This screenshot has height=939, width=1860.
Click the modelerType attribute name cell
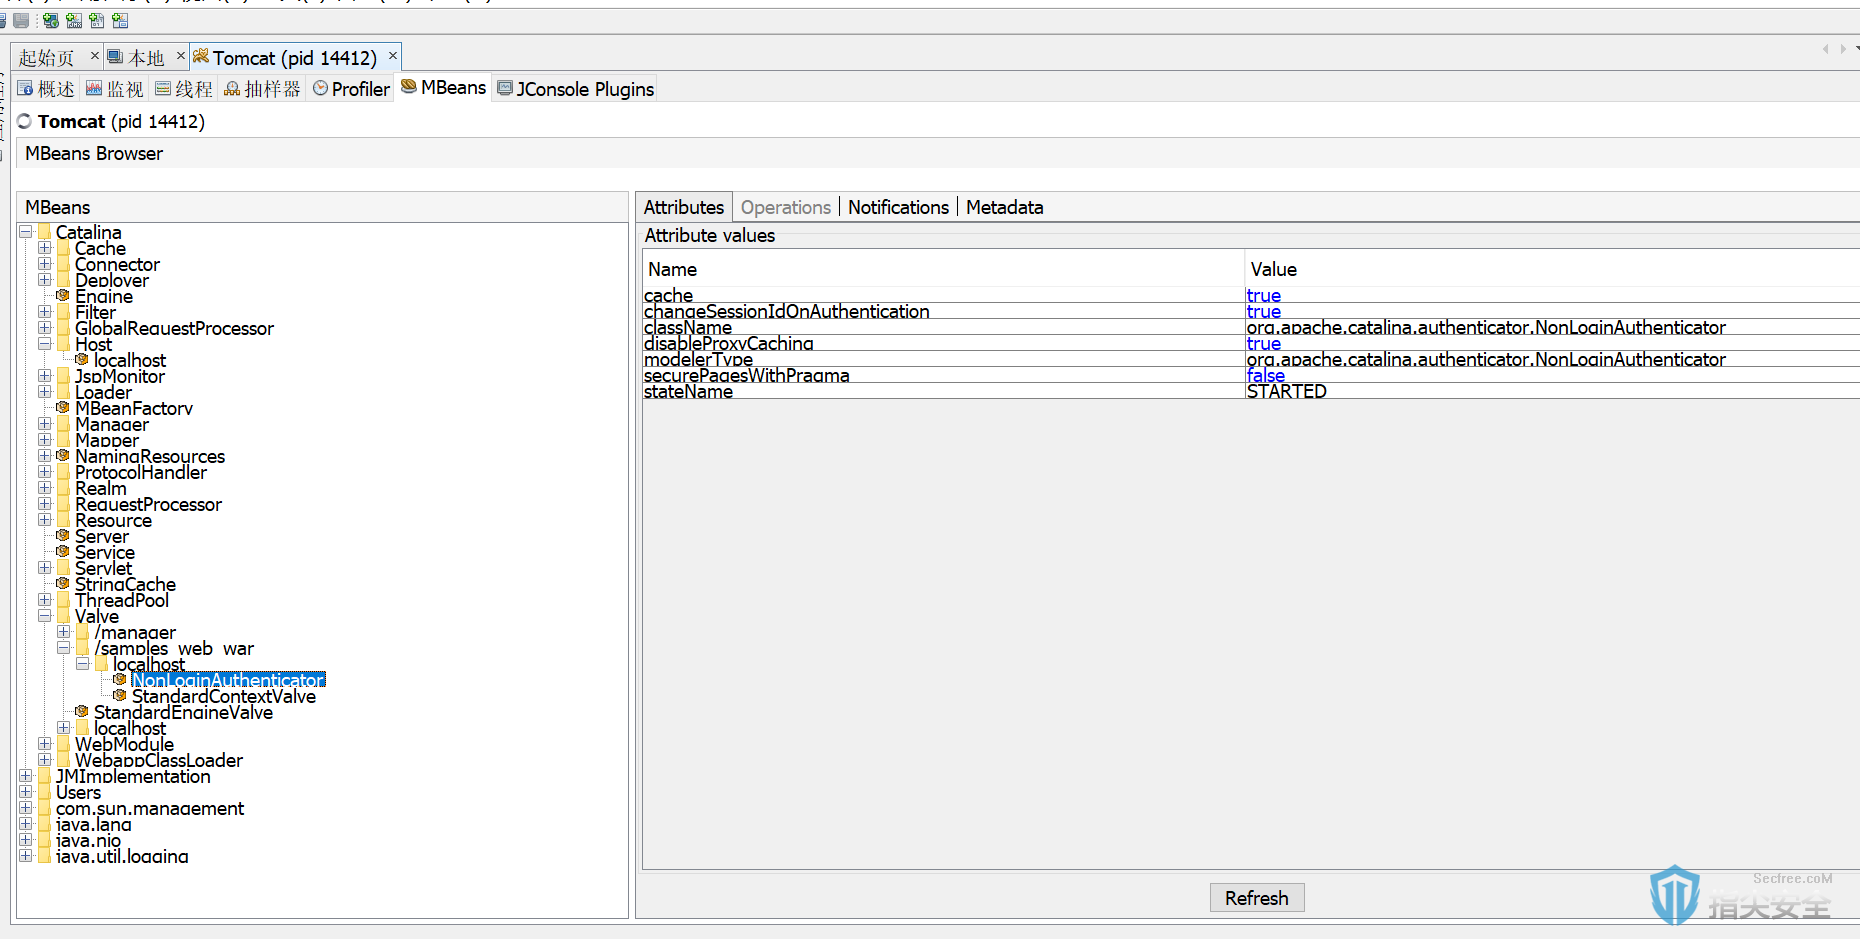click(943, 359)
